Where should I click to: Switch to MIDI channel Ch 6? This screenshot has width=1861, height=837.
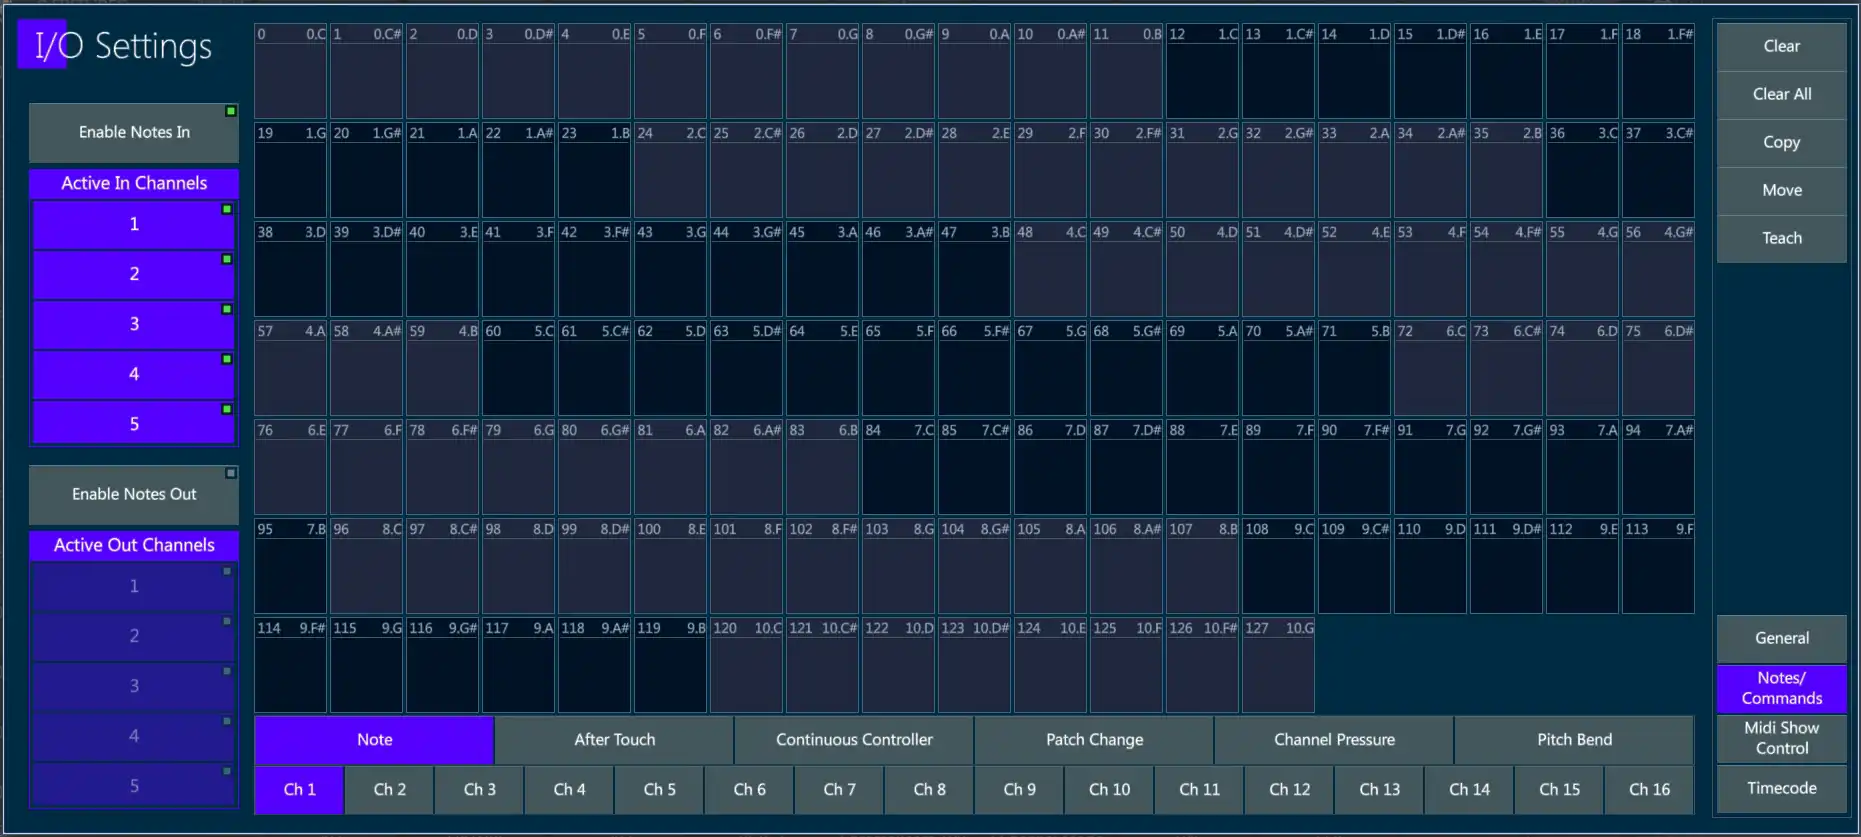pos(749,790)
